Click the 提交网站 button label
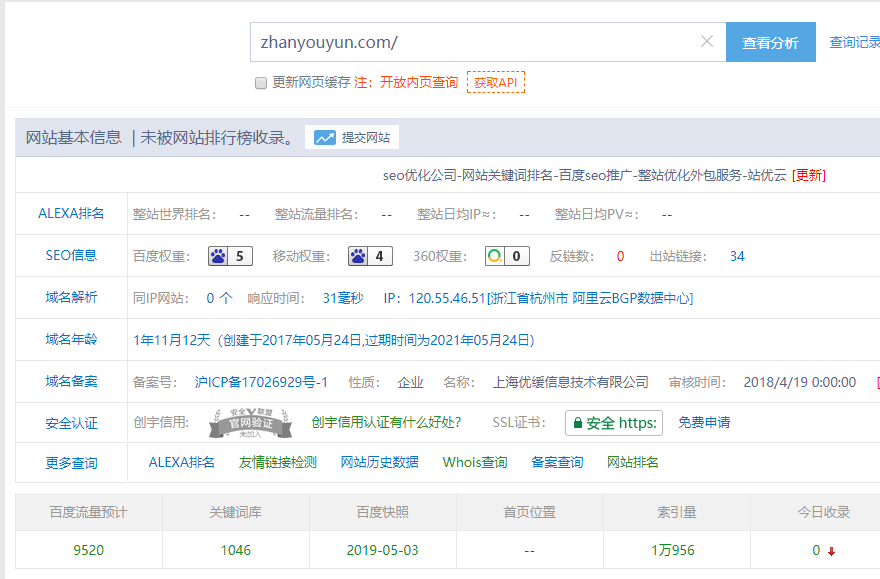Viewport: 880px width, 579px height. (365, 137)
